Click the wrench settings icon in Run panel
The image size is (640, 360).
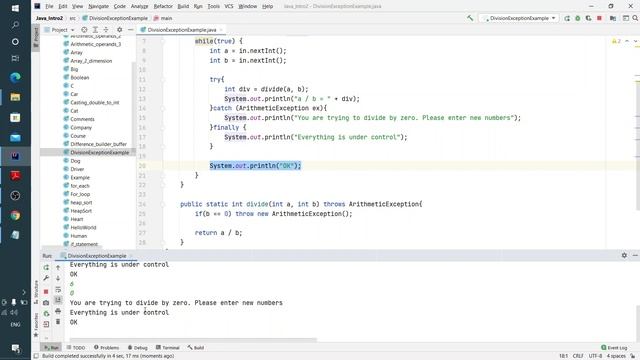point(46,278)
